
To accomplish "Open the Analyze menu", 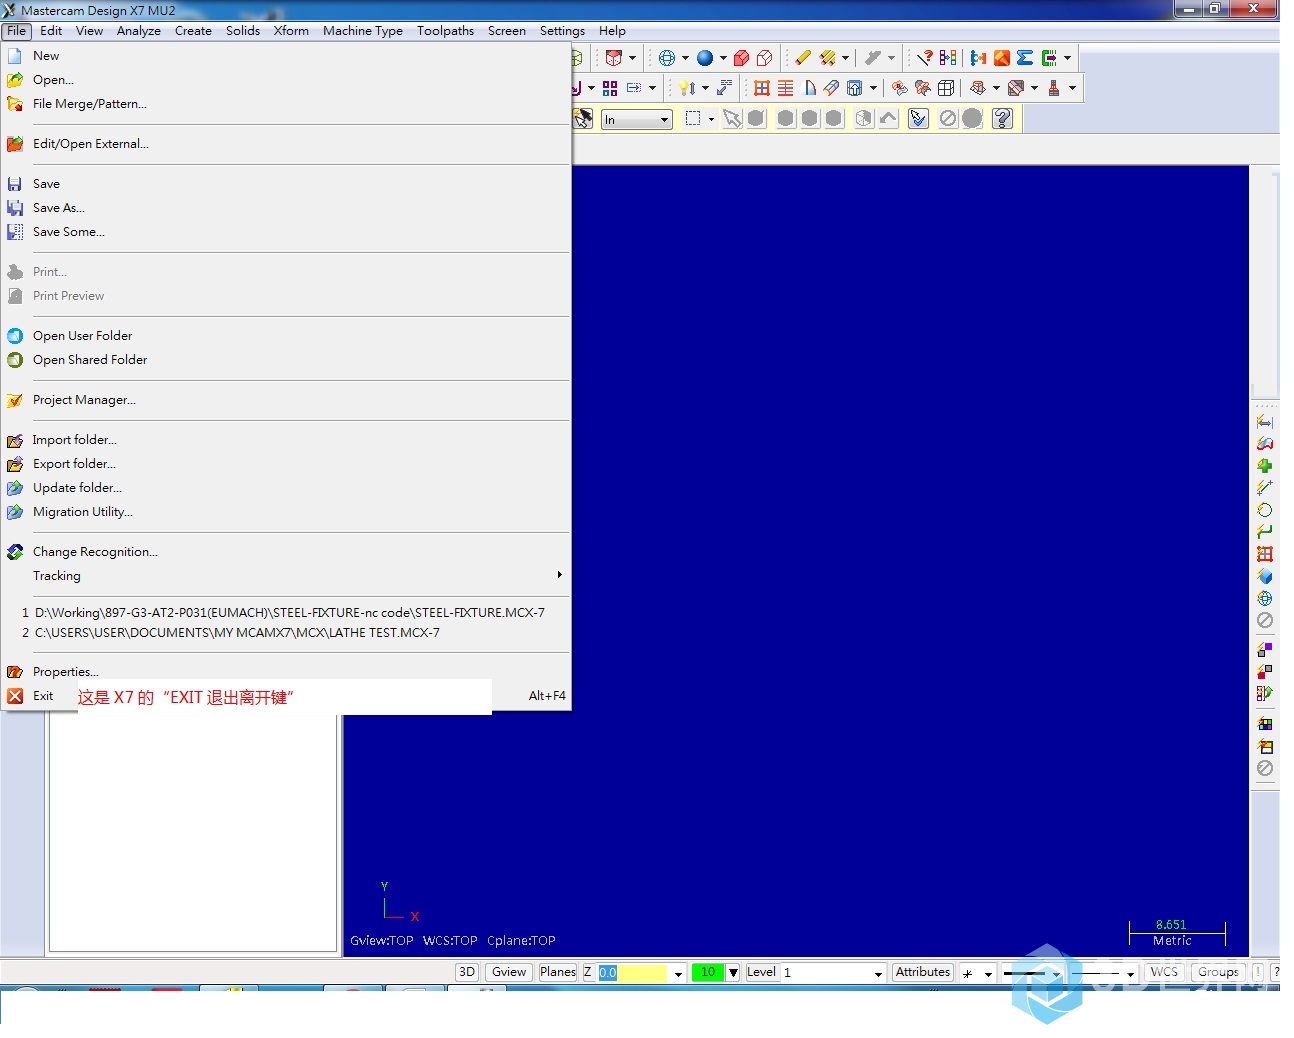I will pos(138,31).
